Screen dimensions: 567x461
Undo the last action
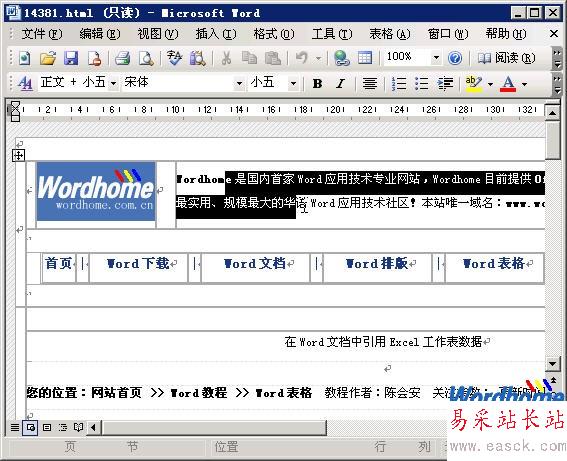[302, 58]
